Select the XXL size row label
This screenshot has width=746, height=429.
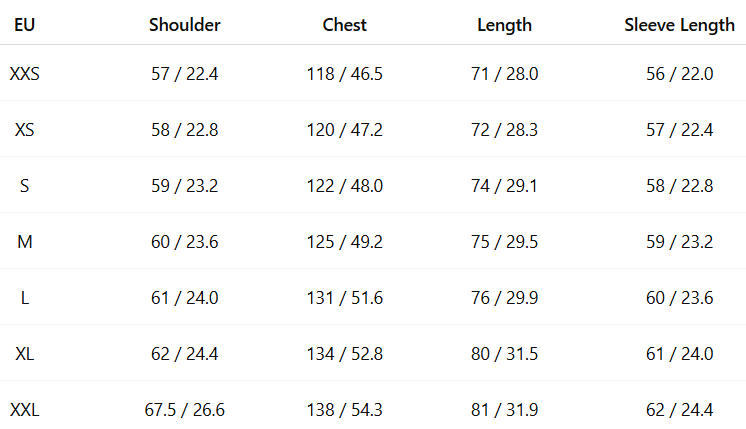pyautogui.click(x=24, y=409)
